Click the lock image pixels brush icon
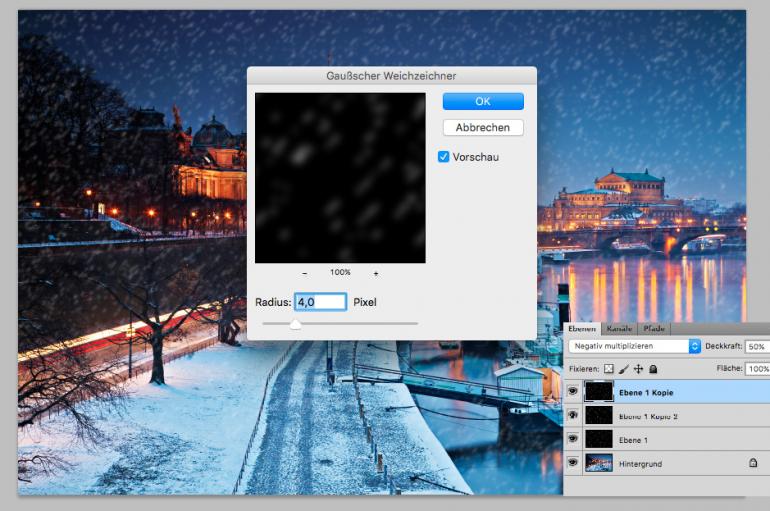 [626, 369]
